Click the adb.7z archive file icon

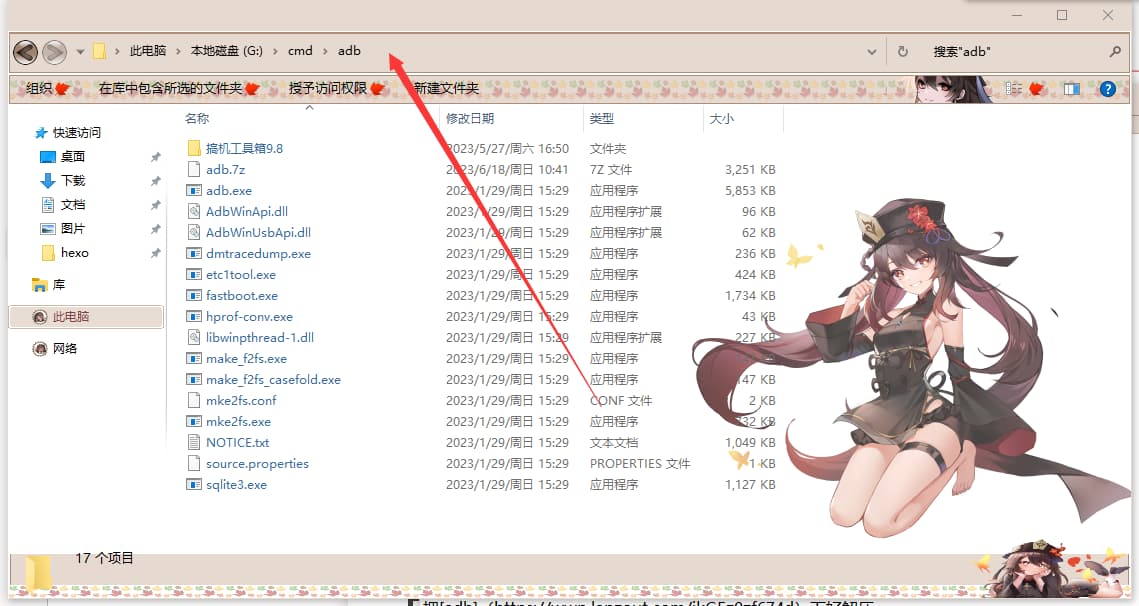(x=194, y=169)
